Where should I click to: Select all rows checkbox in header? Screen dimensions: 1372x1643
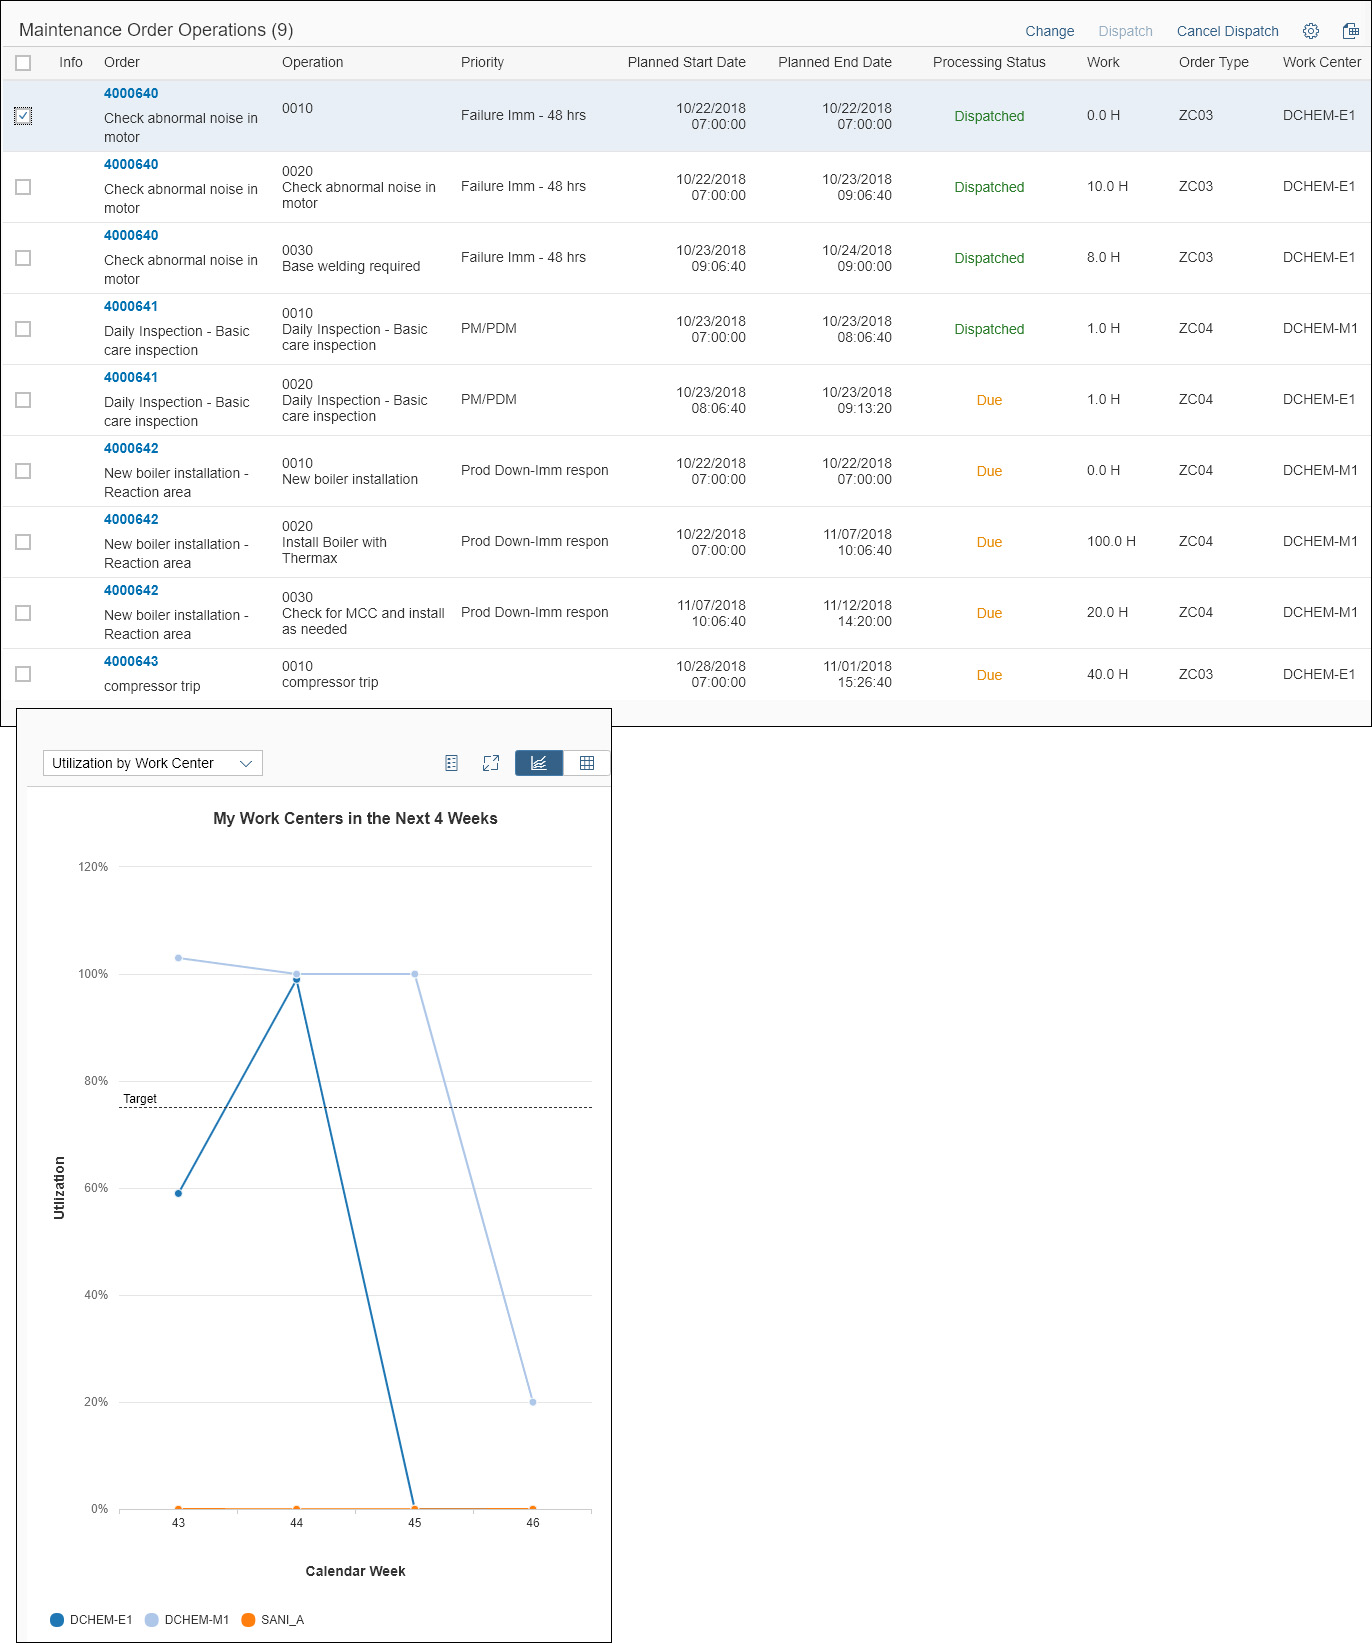point(23,63)
